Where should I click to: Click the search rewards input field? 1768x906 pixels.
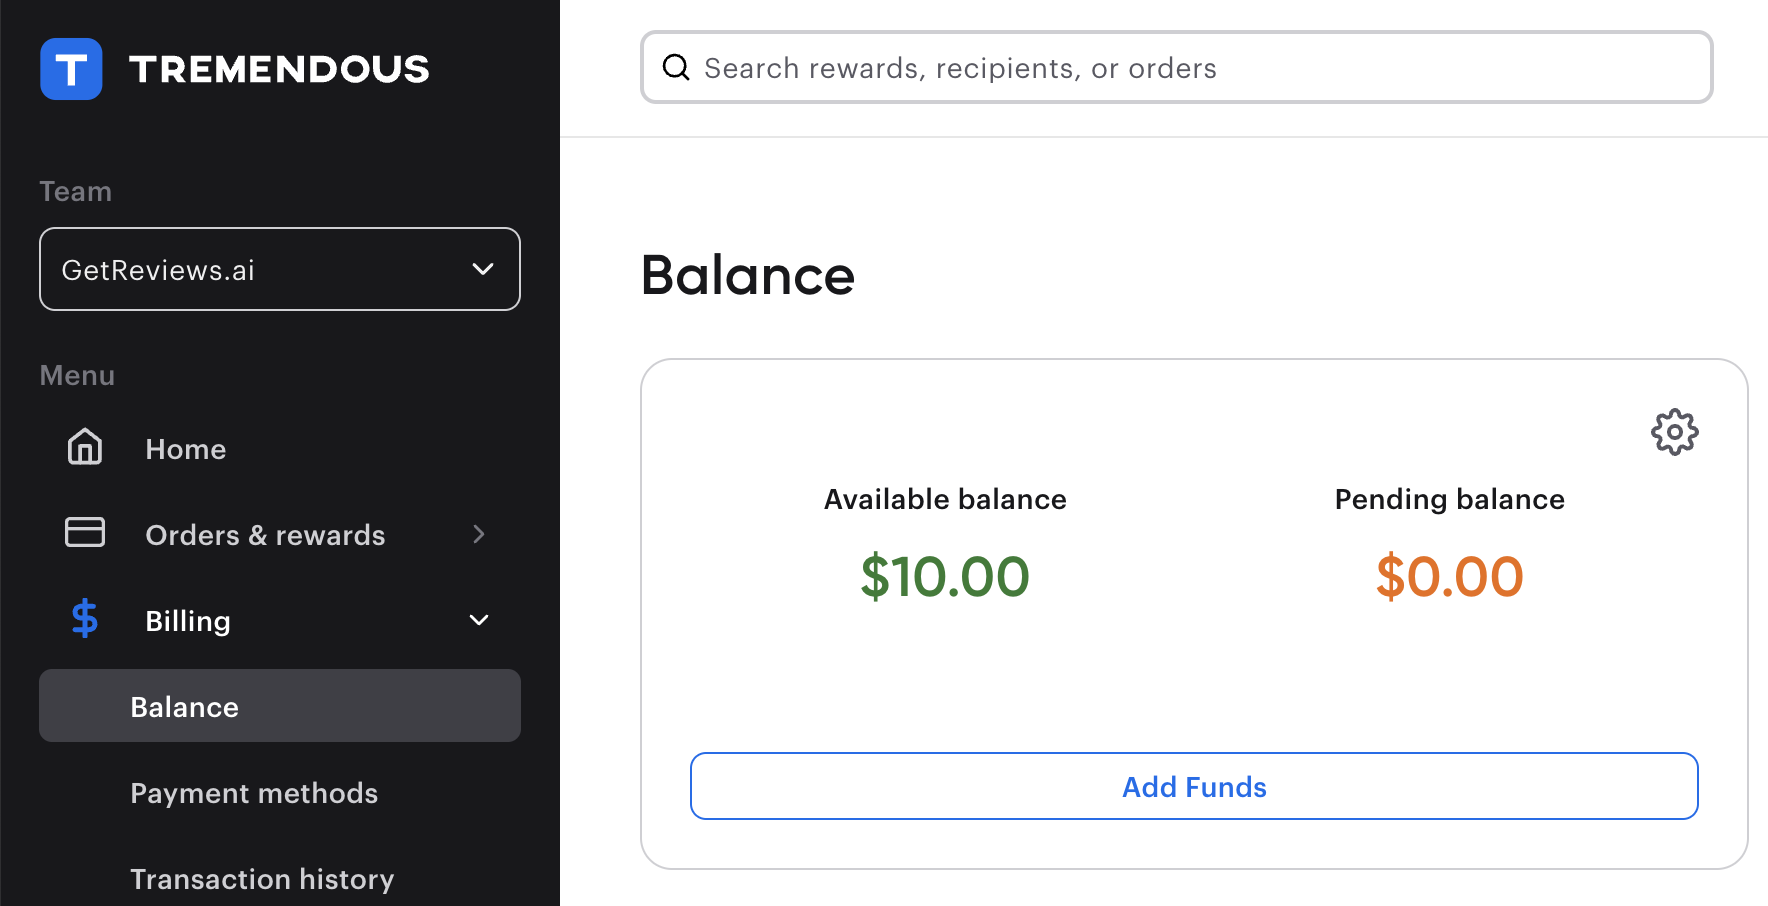(x=1100, y=67)
